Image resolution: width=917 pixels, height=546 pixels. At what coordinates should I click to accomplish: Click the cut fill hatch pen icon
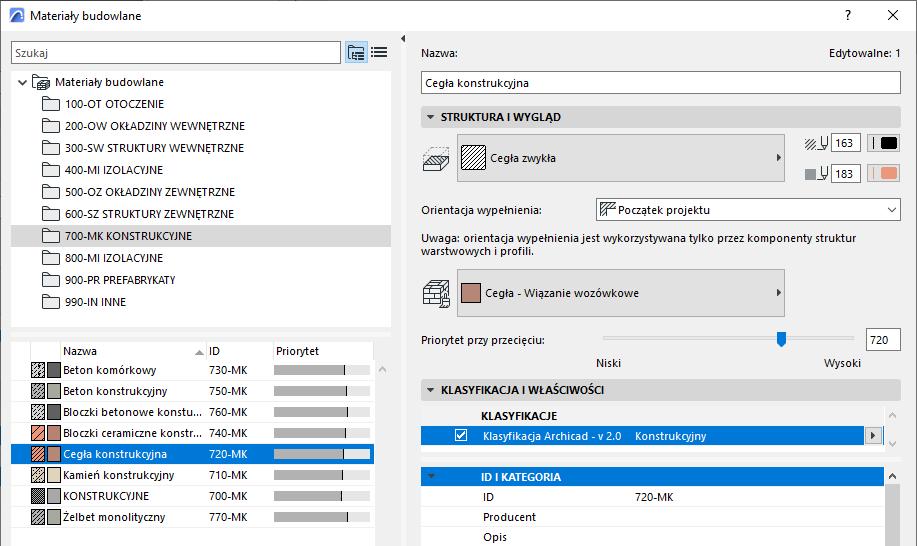point(816,143)
